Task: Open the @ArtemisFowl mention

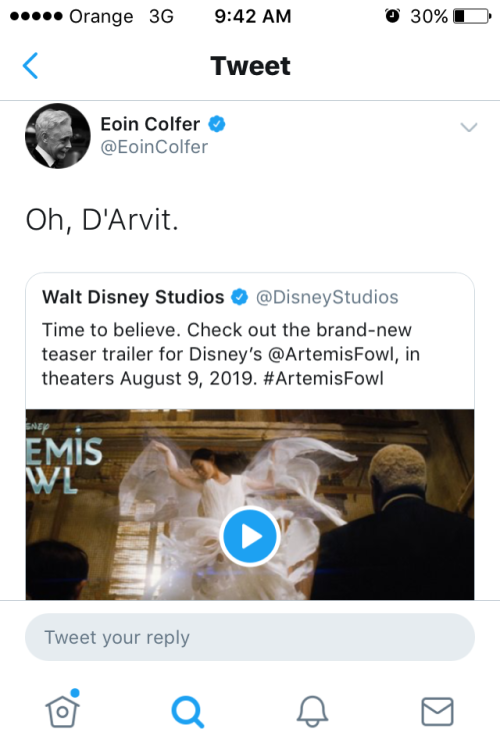Action: (x=333, y=354)
